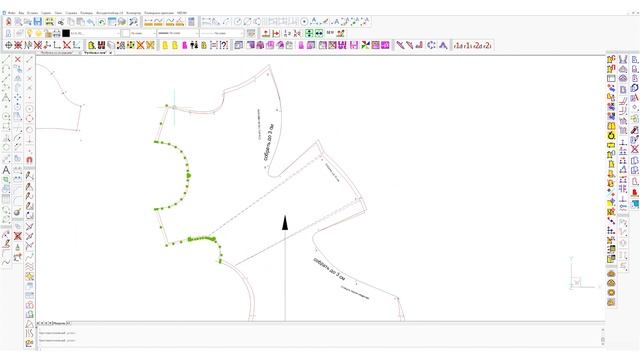Click the chain link icon in top toolbar
Image resolution: width=640 pixels, height=360 pixels.
click(x=61, y=22)
